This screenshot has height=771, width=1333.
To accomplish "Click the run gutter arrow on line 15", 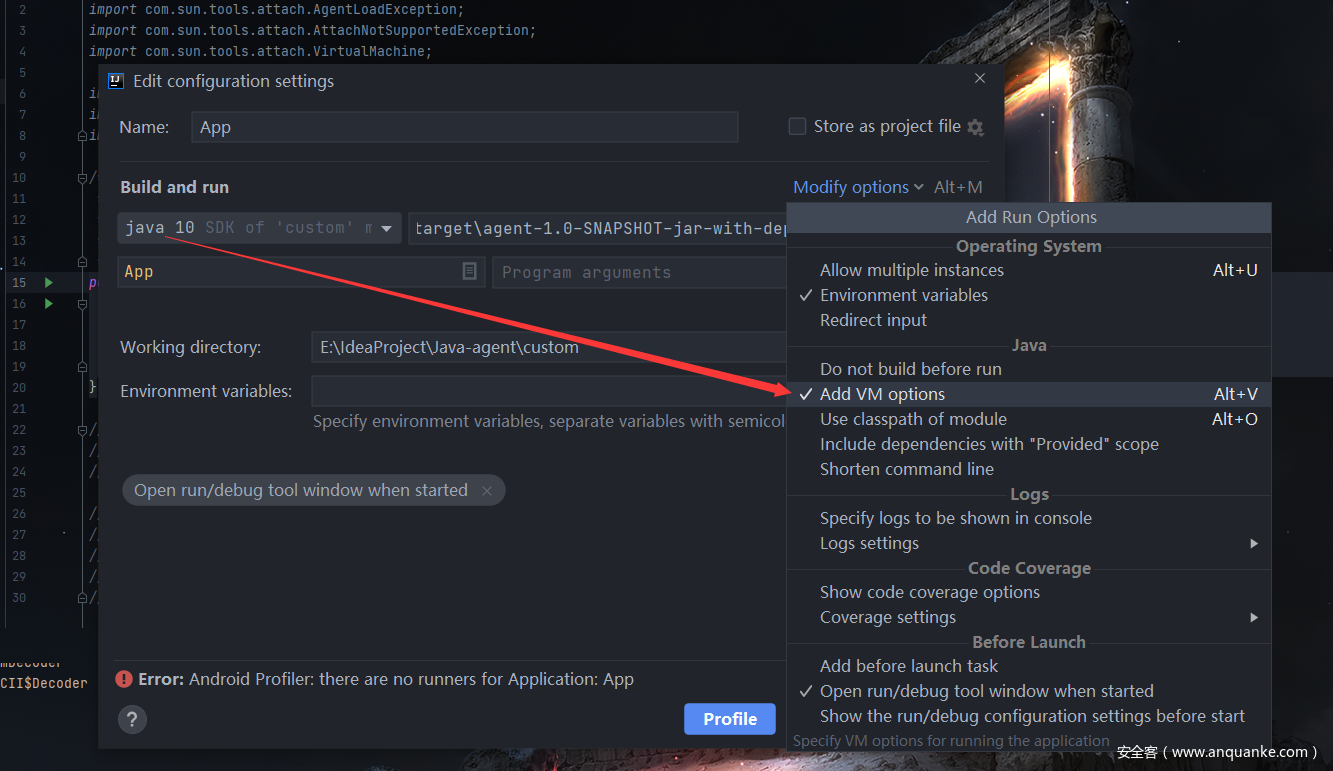I will click(x=48, y=283).
